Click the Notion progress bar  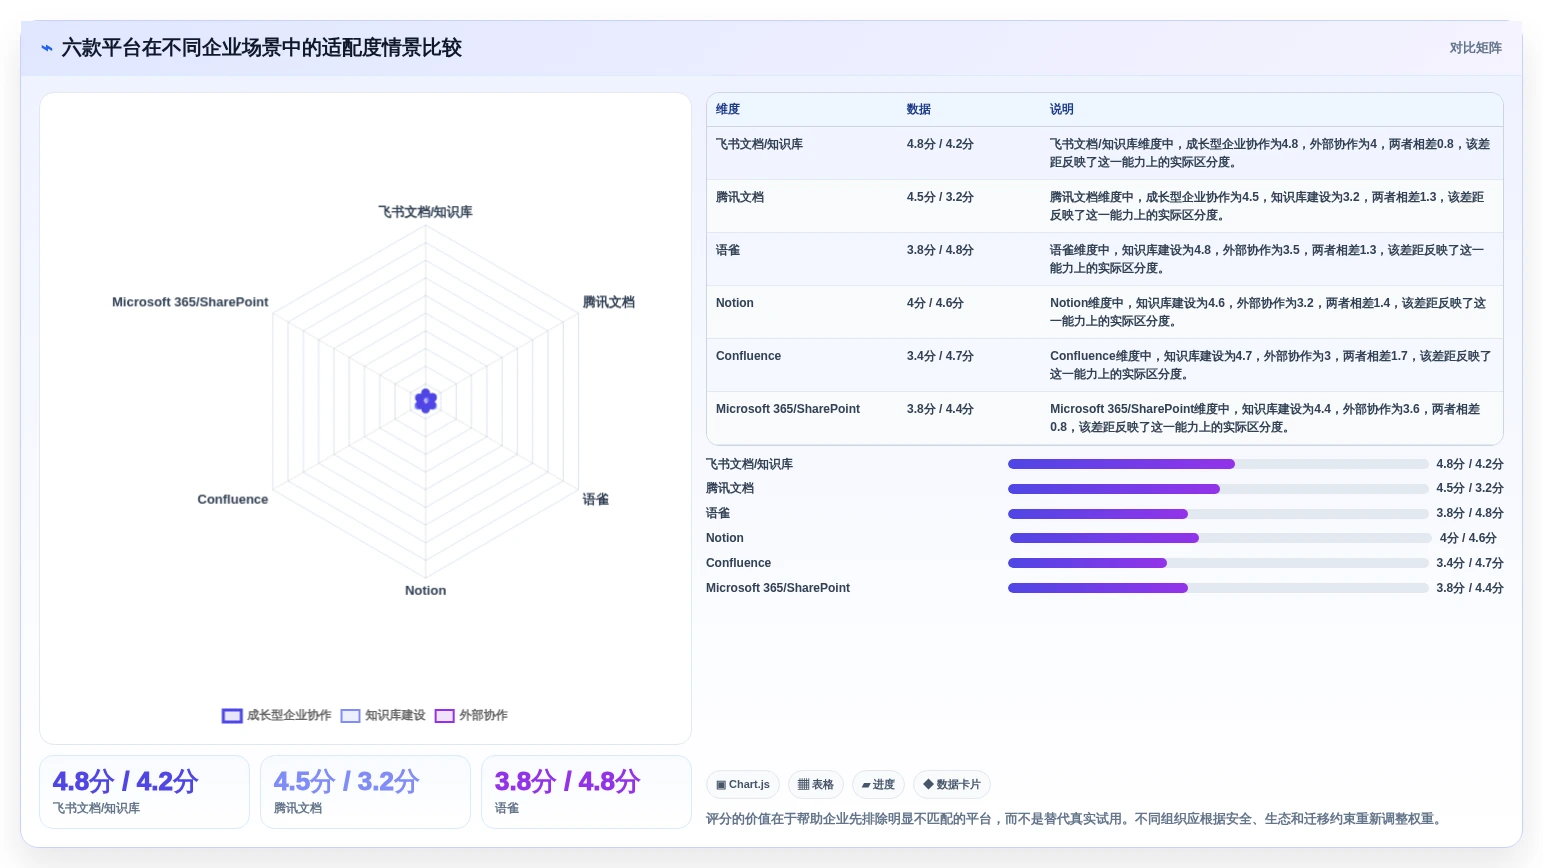pos(1221,538)
